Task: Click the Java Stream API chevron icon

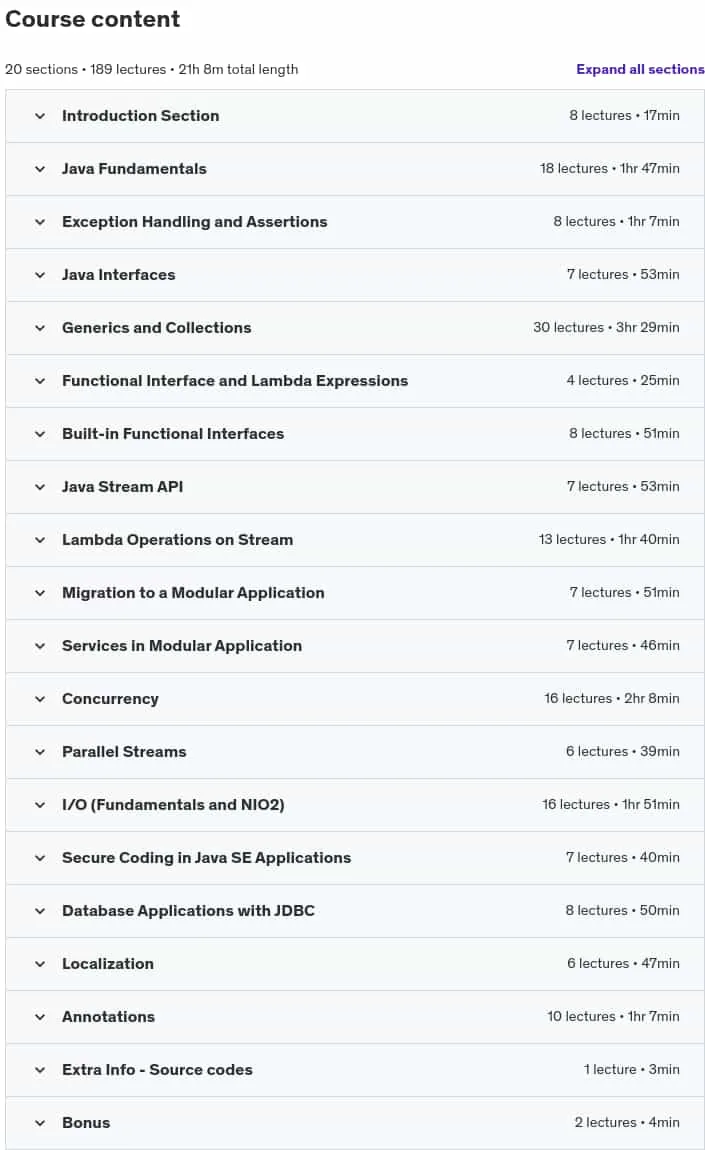Action: [x=40, y=487]
